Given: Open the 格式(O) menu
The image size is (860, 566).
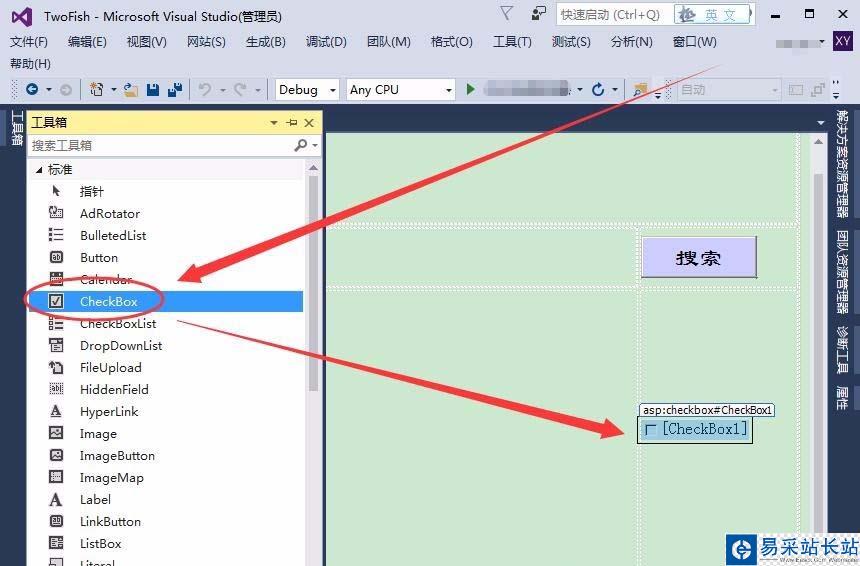Looking at the screenshot, I should point(451,42).
